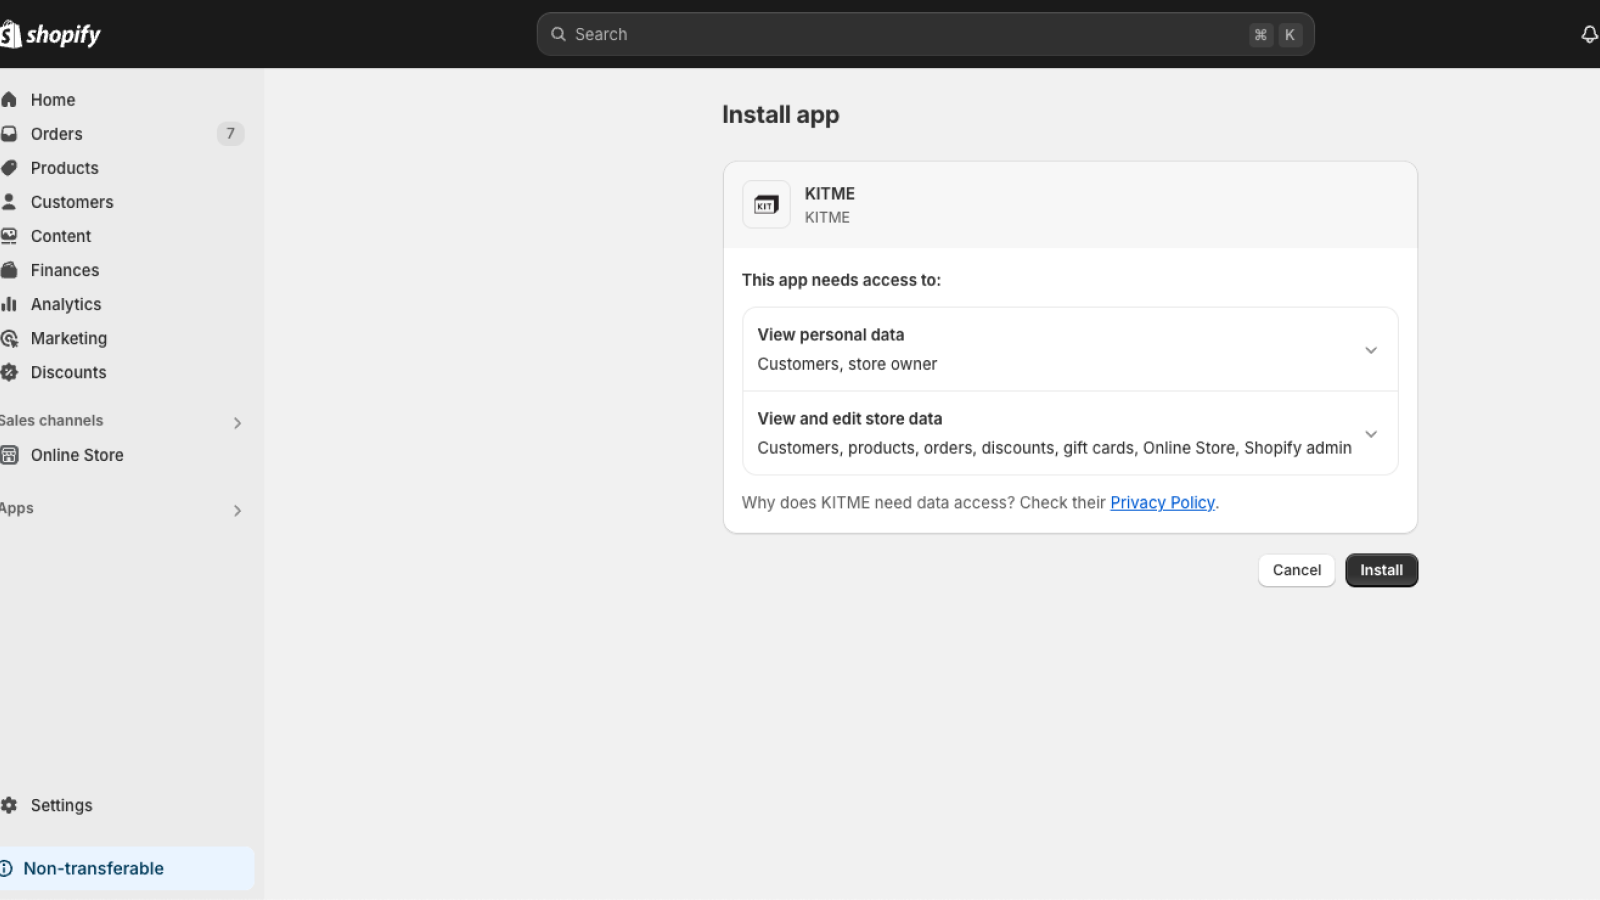Click the Cancel button

[x=1296, y=570]
